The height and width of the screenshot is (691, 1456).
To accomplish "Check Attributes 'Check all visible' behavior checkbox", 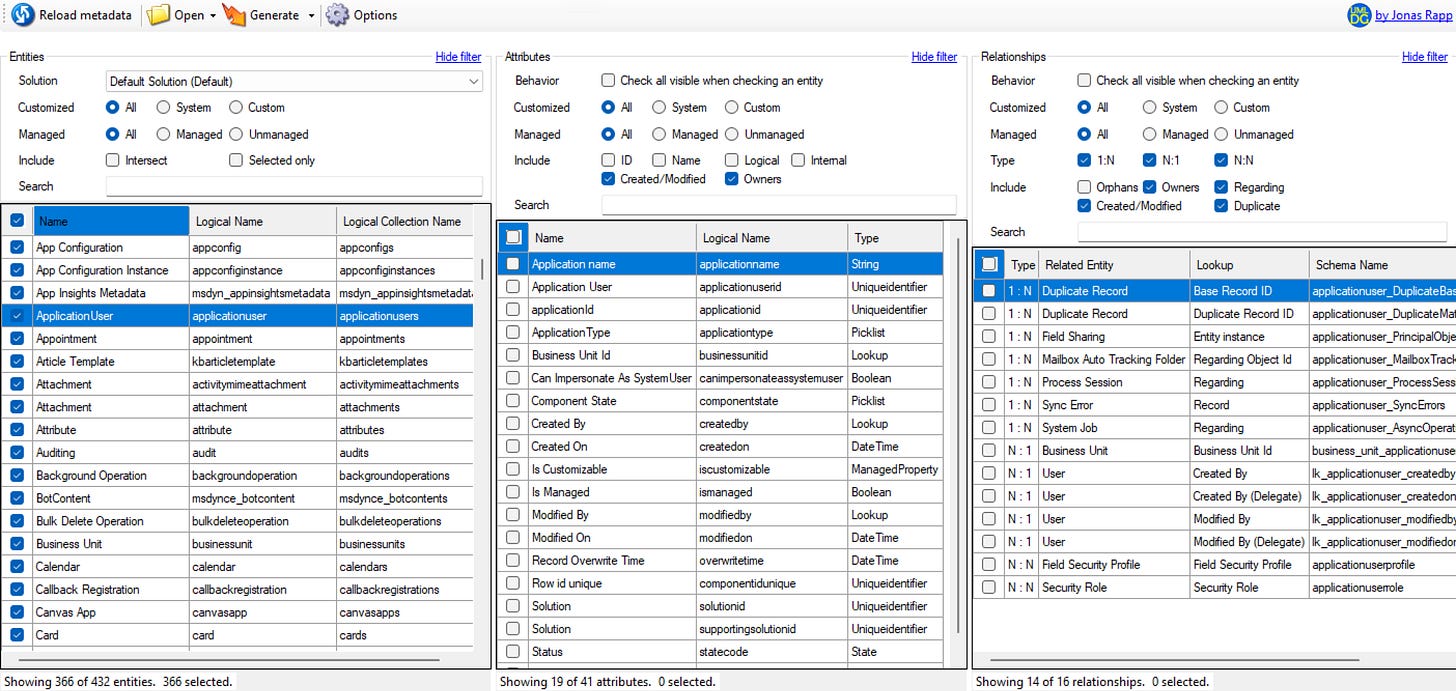I will (x=608, y=80).
